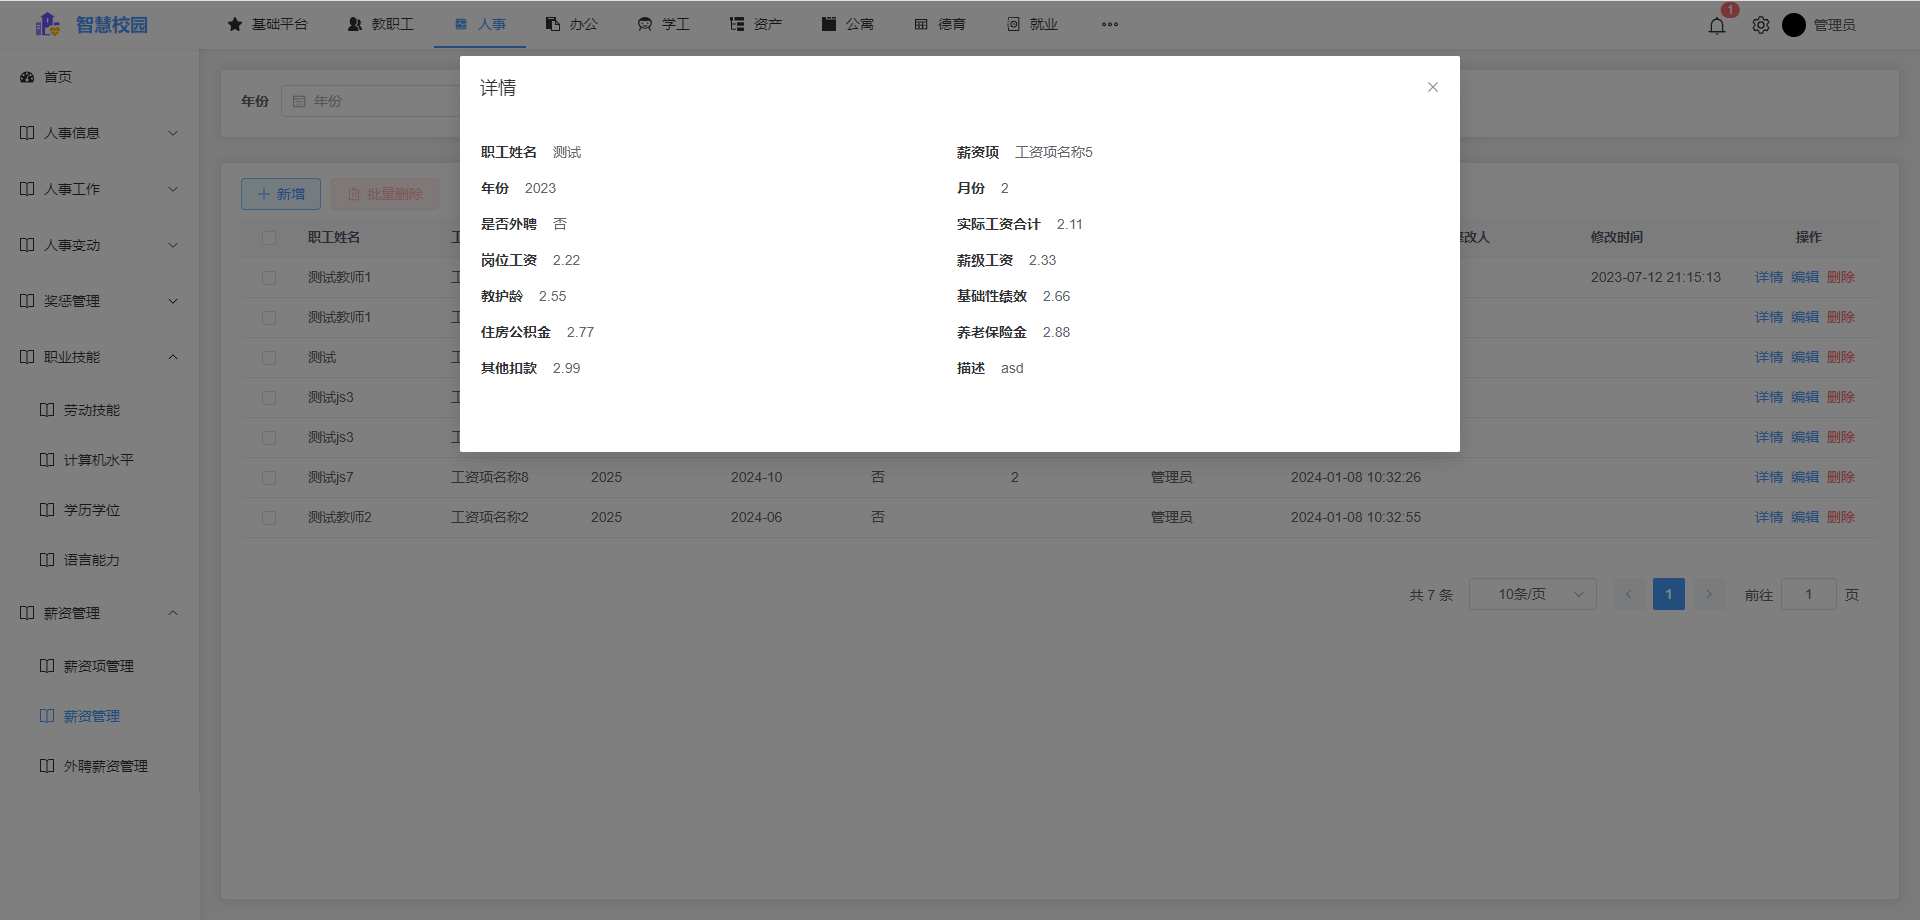Viewport: 1920px width, 920px height.
Task: Switch to the 办公 top navigation tab
Action: tap(572, 24)
